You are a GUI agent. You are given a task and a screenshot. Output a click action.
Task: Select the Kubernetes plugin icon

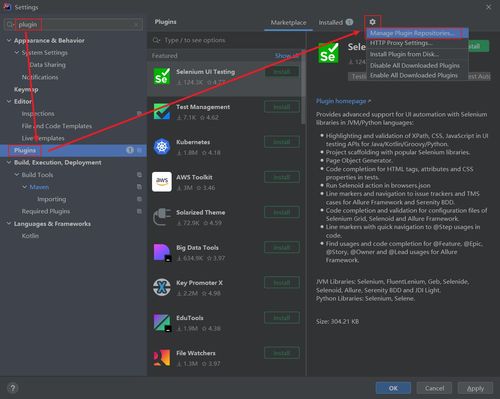coord(162,147)
